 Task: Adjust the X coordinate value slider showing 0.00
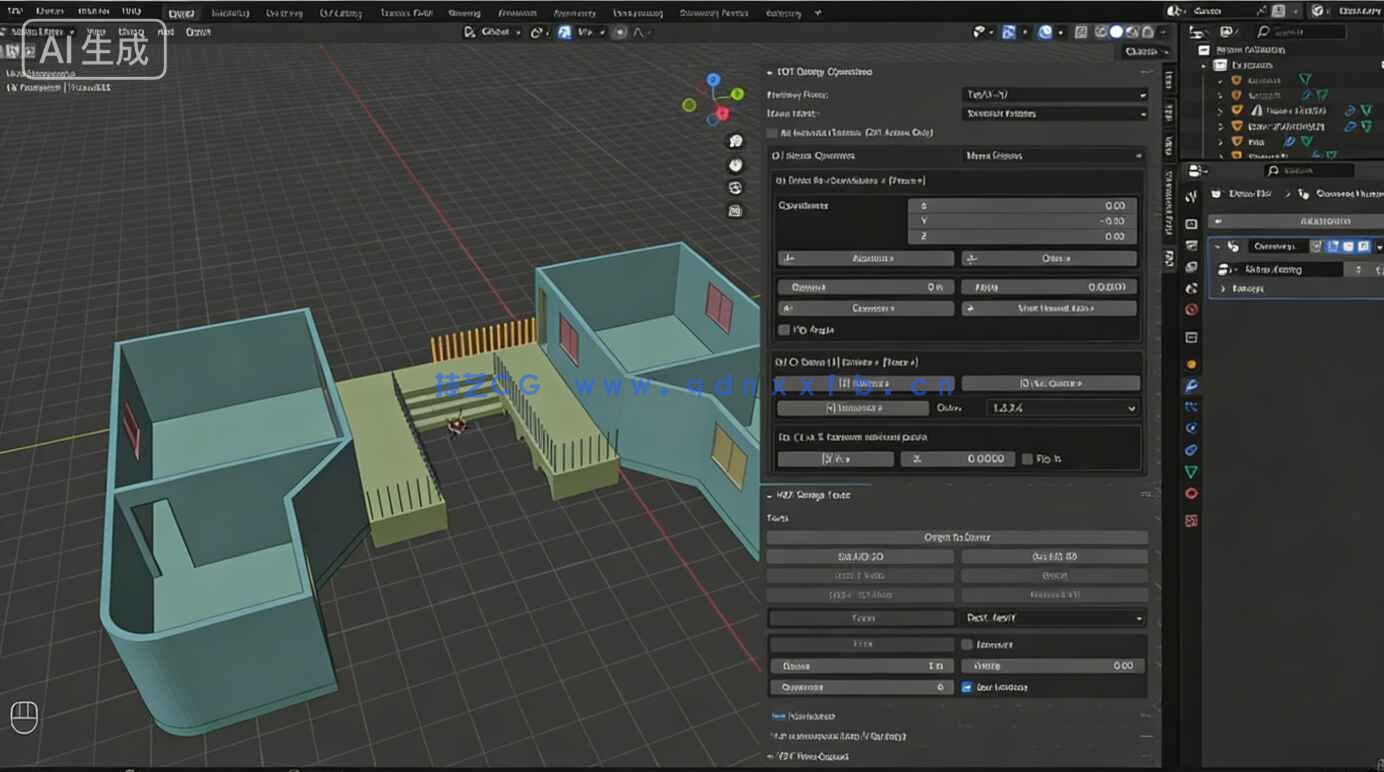(1020, 204)
